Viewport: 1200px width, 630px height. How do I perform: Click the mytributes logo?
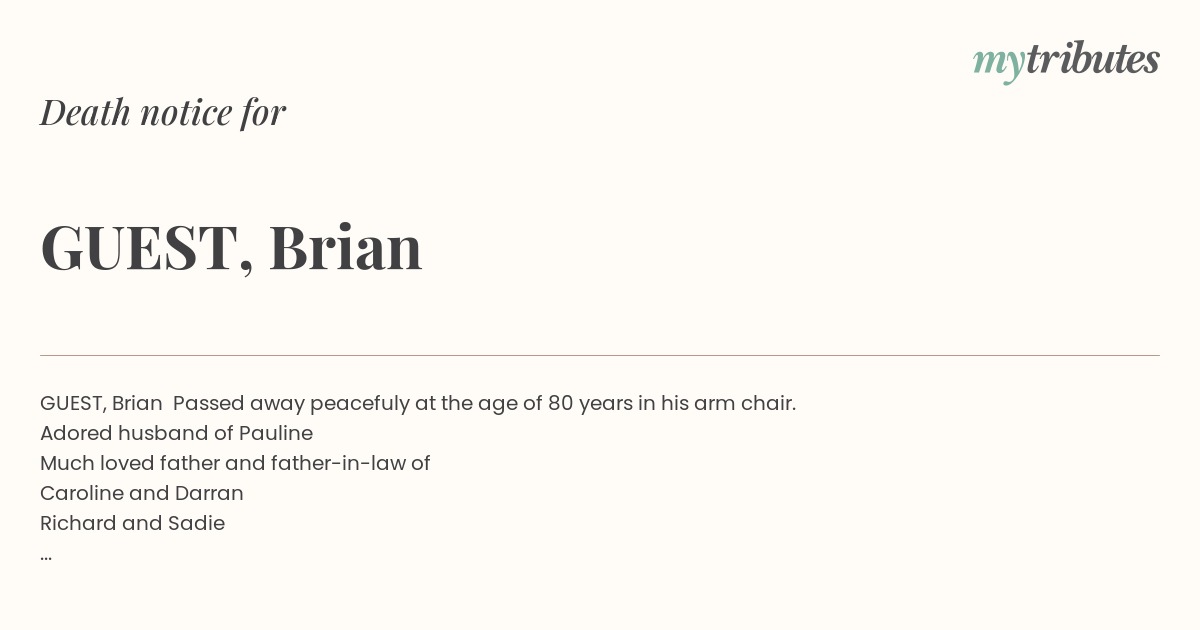point(1066,61)
